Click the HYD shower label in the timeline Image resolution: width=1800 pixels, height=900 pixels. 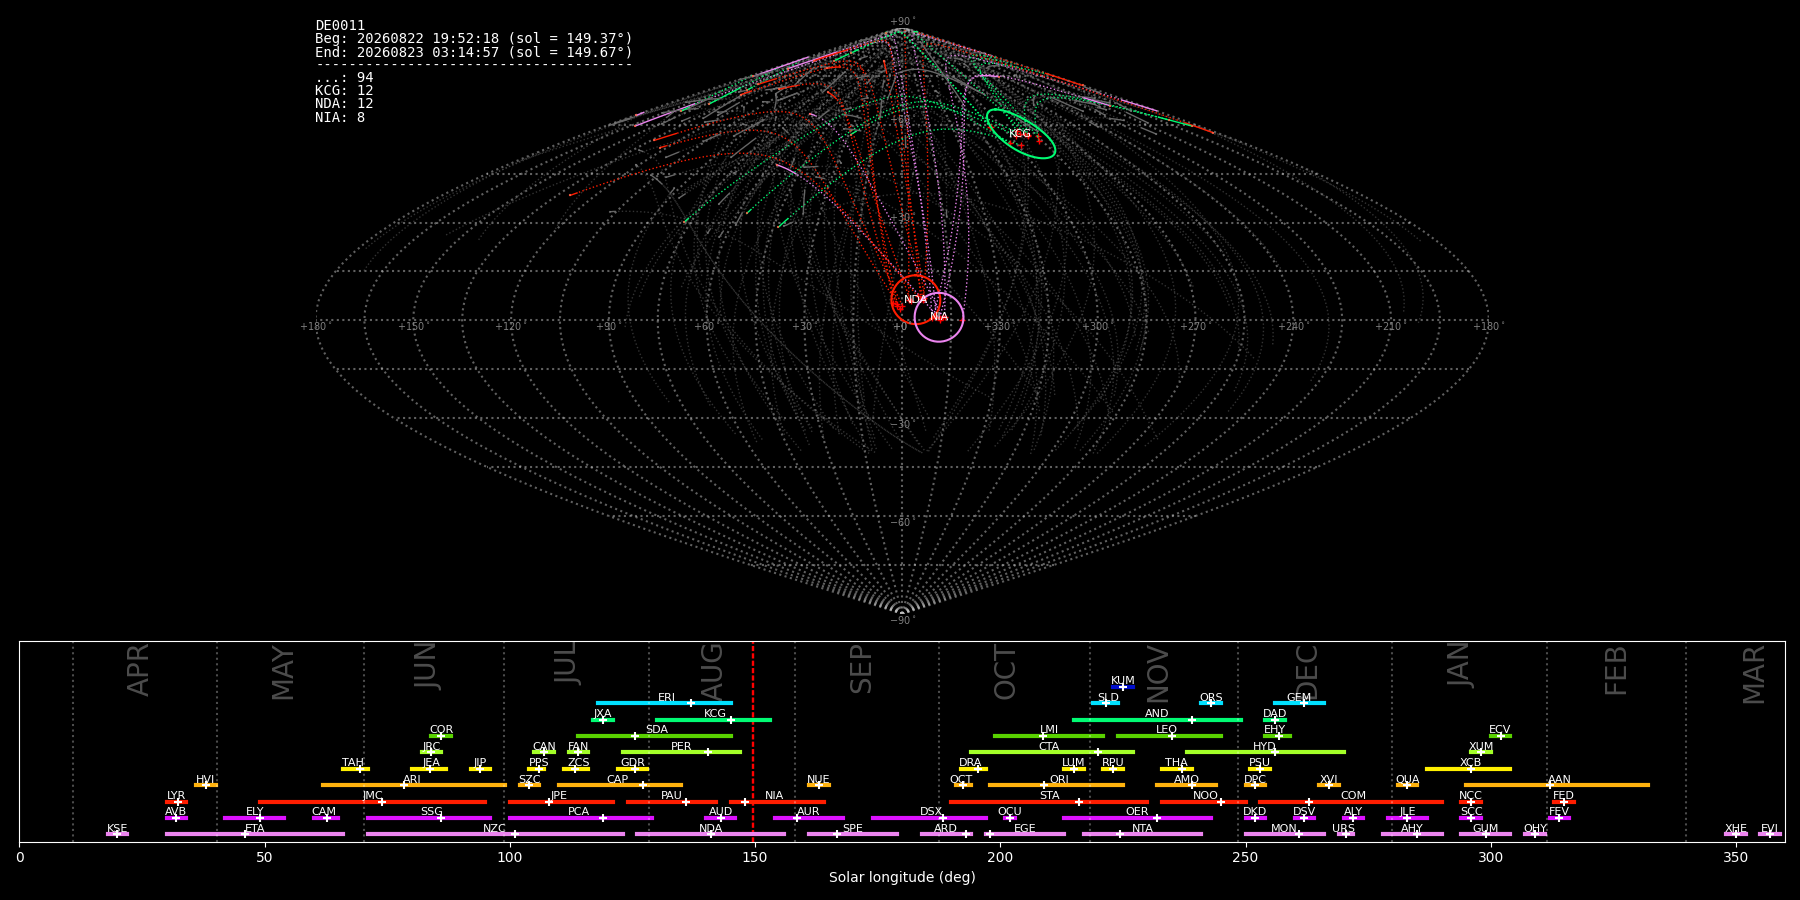click(x=1264, y=747)
